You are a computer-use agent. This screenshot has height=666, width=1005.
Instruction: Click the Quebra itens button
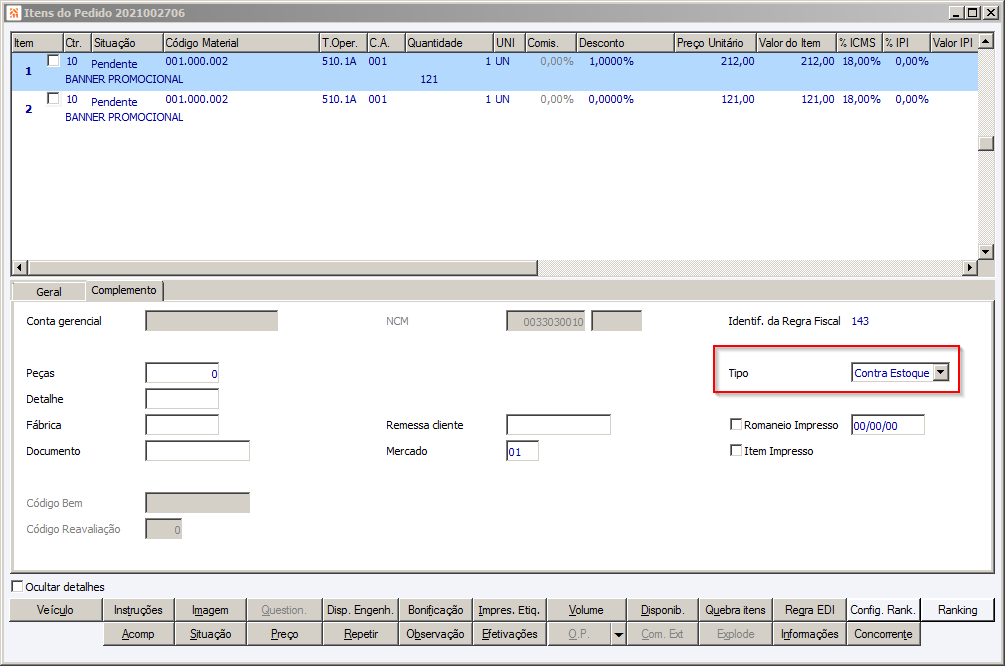736,610
